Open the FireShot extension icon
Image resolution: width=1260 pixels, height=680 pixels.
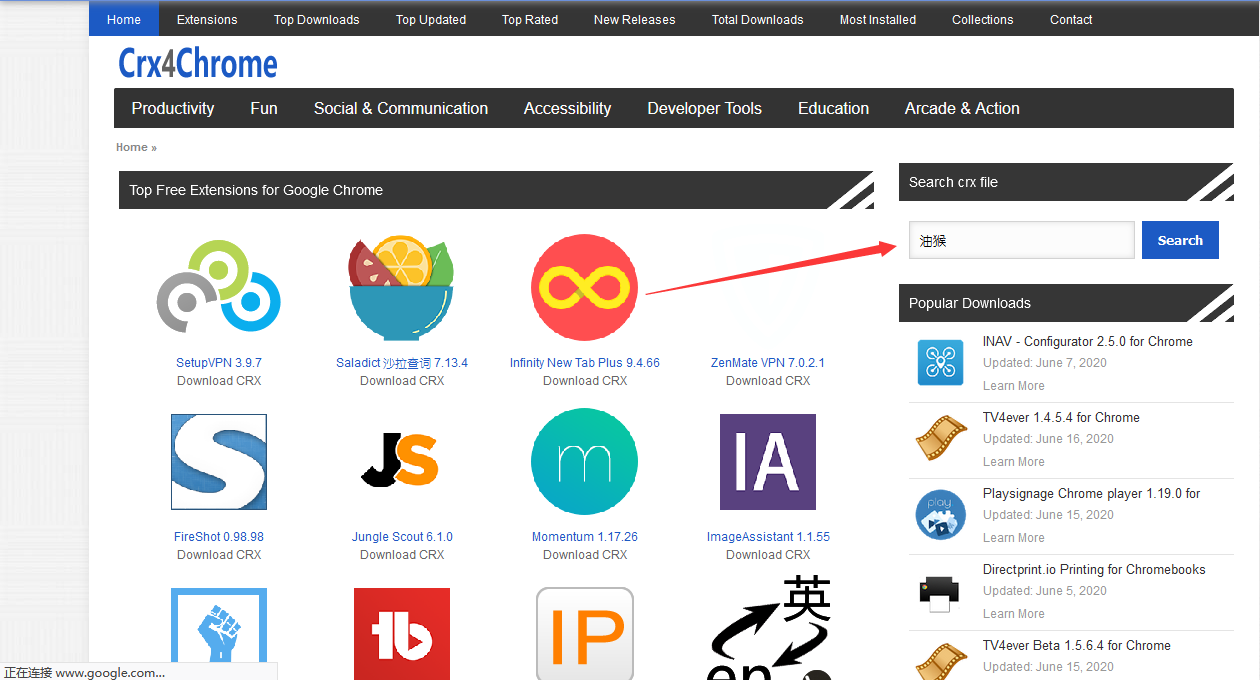(x=219, y=462)
